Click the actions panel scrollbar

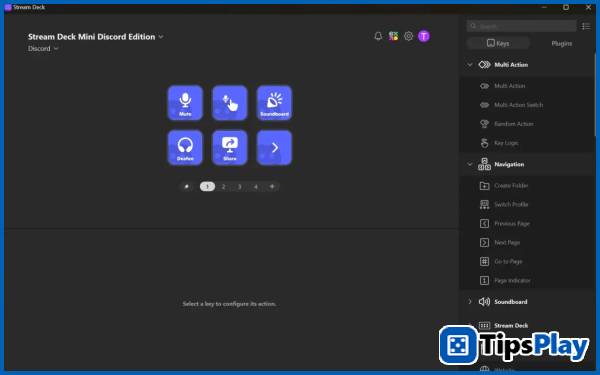pyautogui.click(x=595, y=96)
